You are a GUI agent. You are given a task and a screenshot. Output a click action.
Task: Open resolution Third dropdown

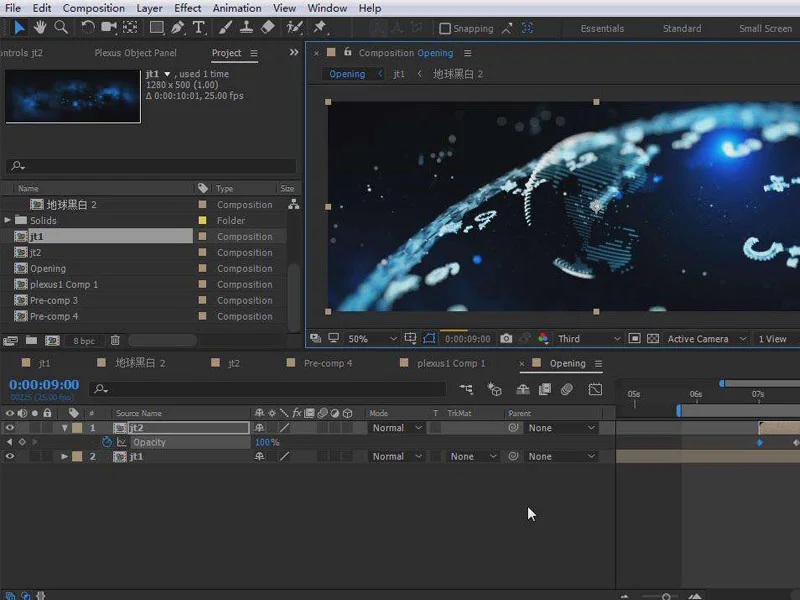pyautogui.click(x=589, y=338)
